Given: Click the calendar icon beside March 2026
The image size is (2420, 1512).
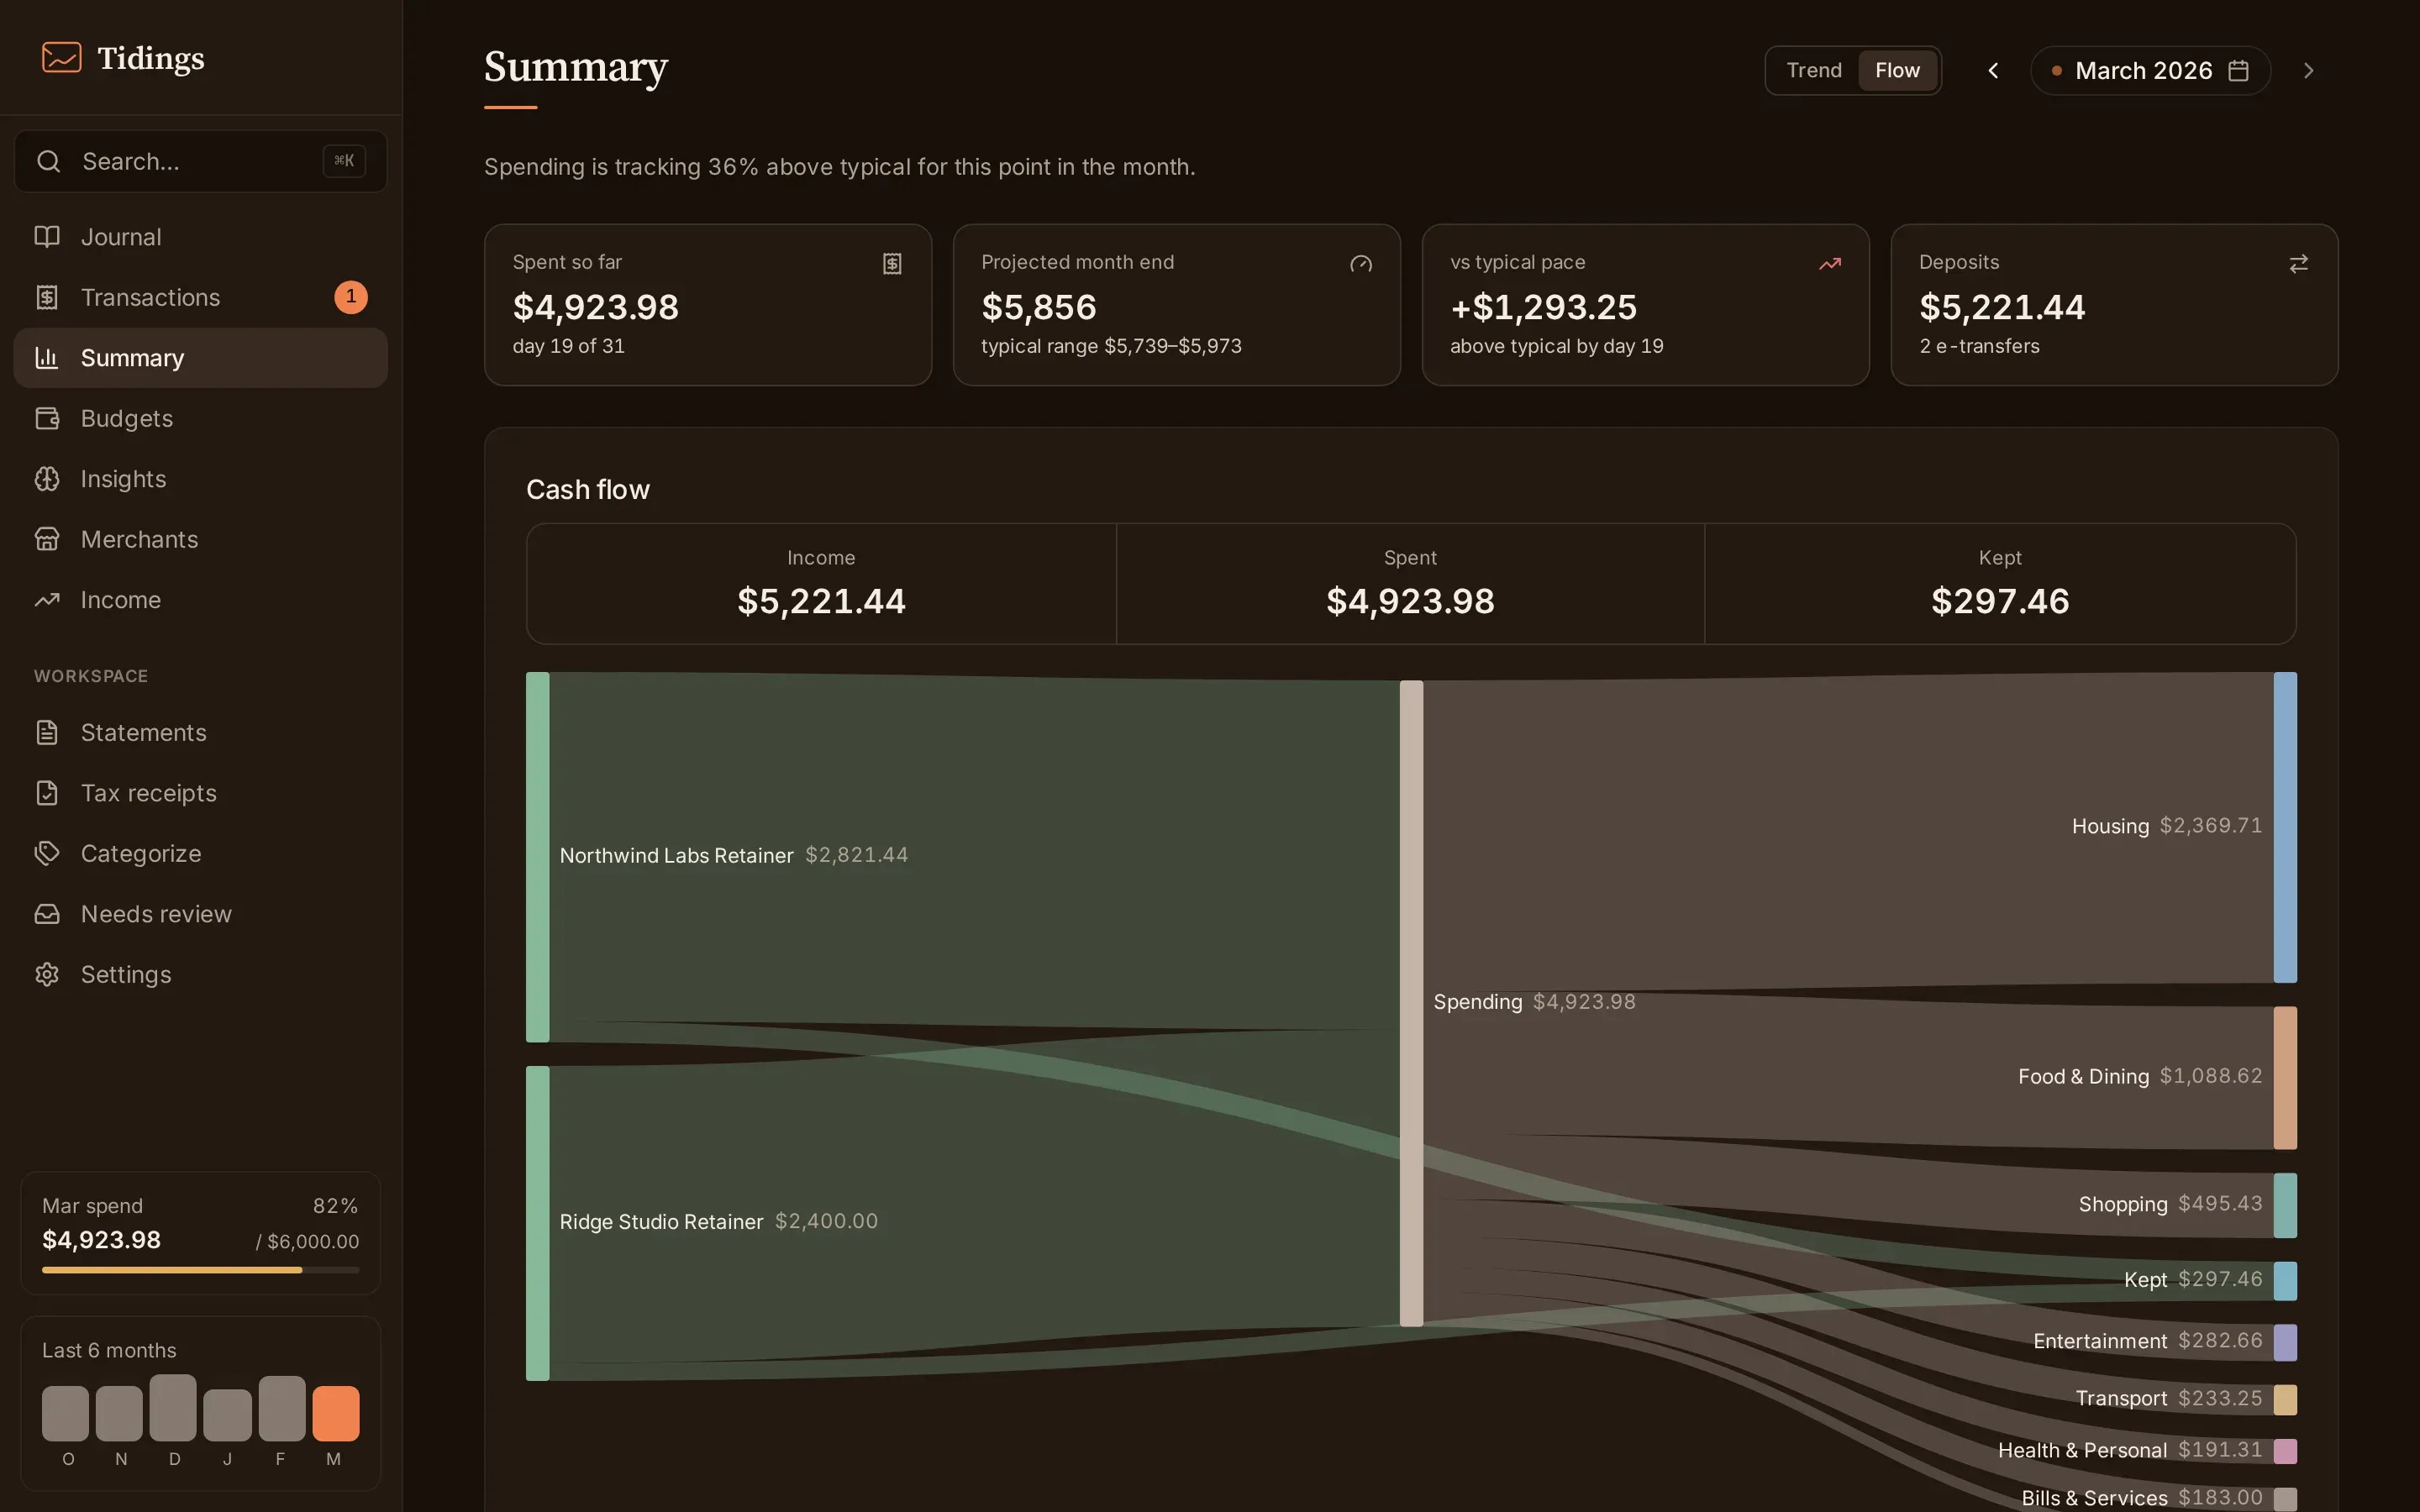Looking at the screenshot, I should click(2239, 70).
